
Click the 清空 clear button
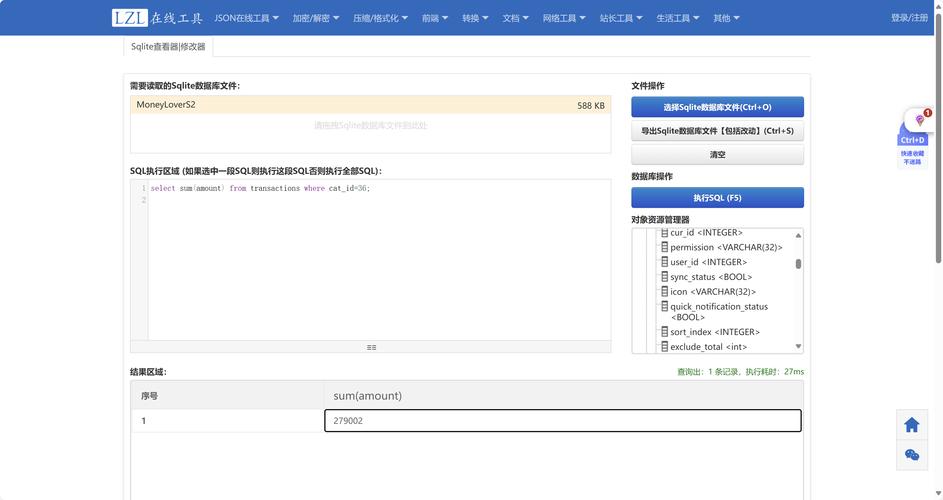pos(717,155)
